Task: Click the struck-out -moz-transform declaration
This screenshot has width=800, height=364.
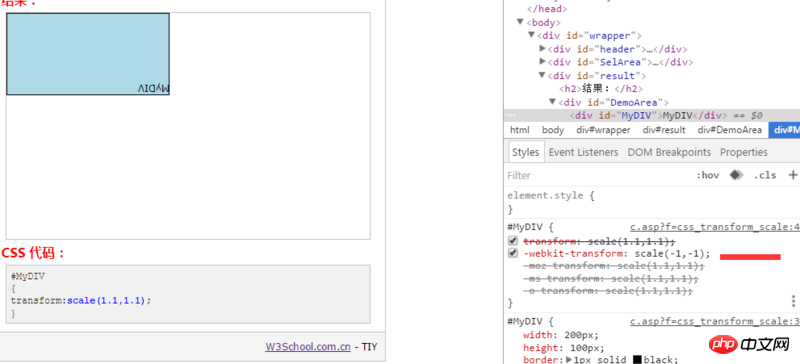Action: [x=614, y=266]
